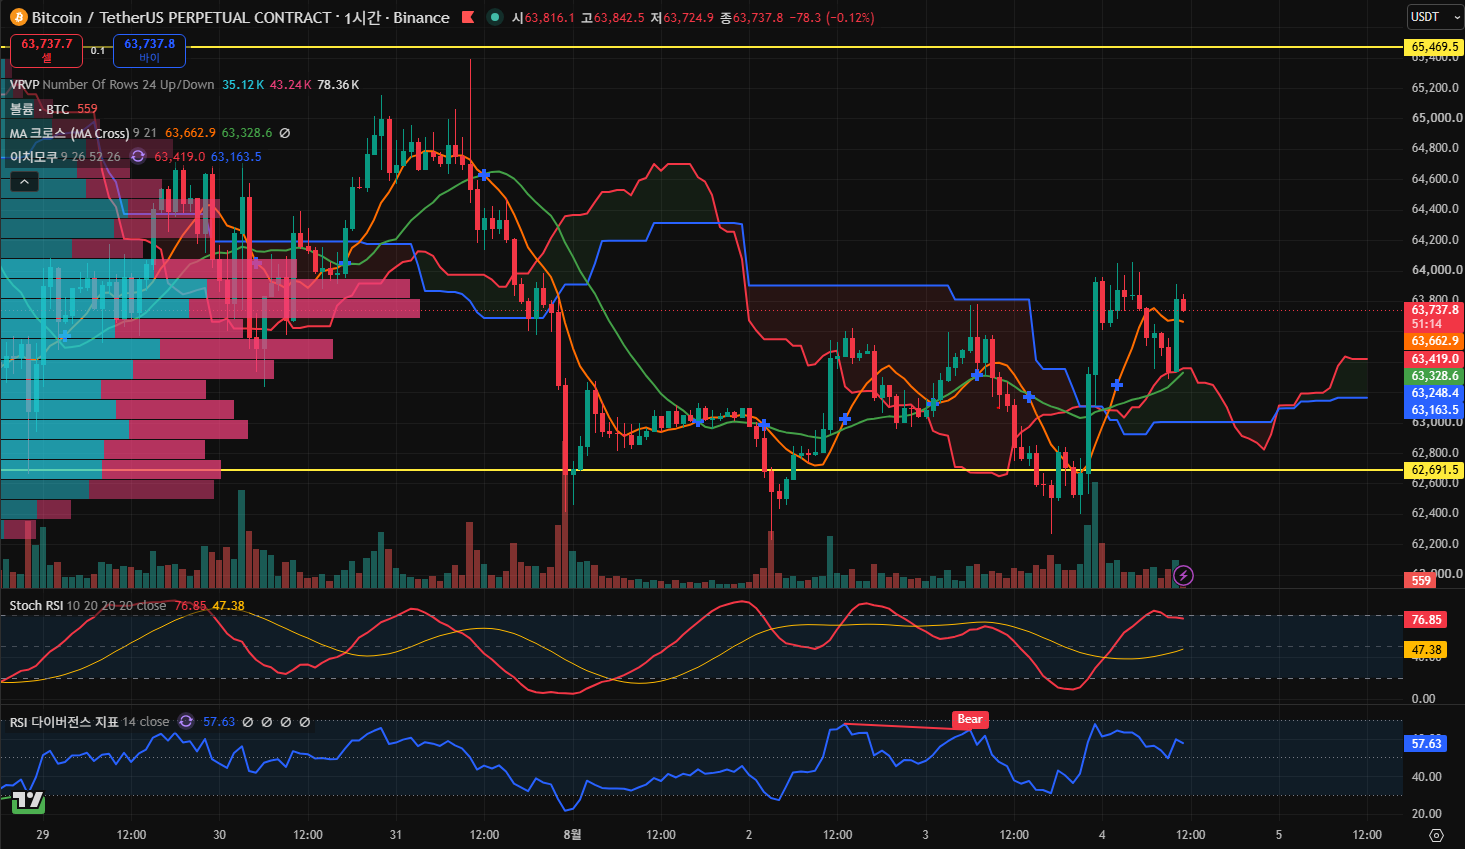Click the red flag marker beside Binance
Viewport: 1465px width, 849px height.
(x=468, y=17)
